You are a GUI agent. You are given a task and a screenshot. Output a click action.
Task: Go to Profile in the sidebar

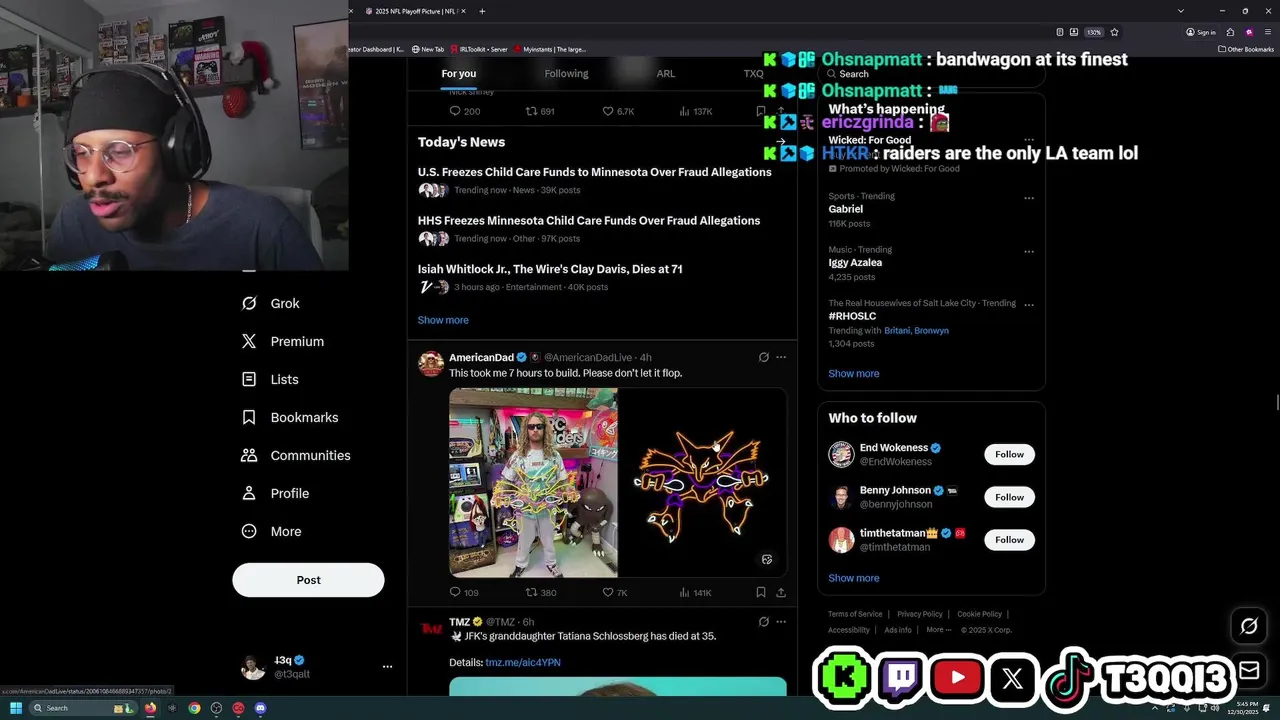tap(275, 493)
